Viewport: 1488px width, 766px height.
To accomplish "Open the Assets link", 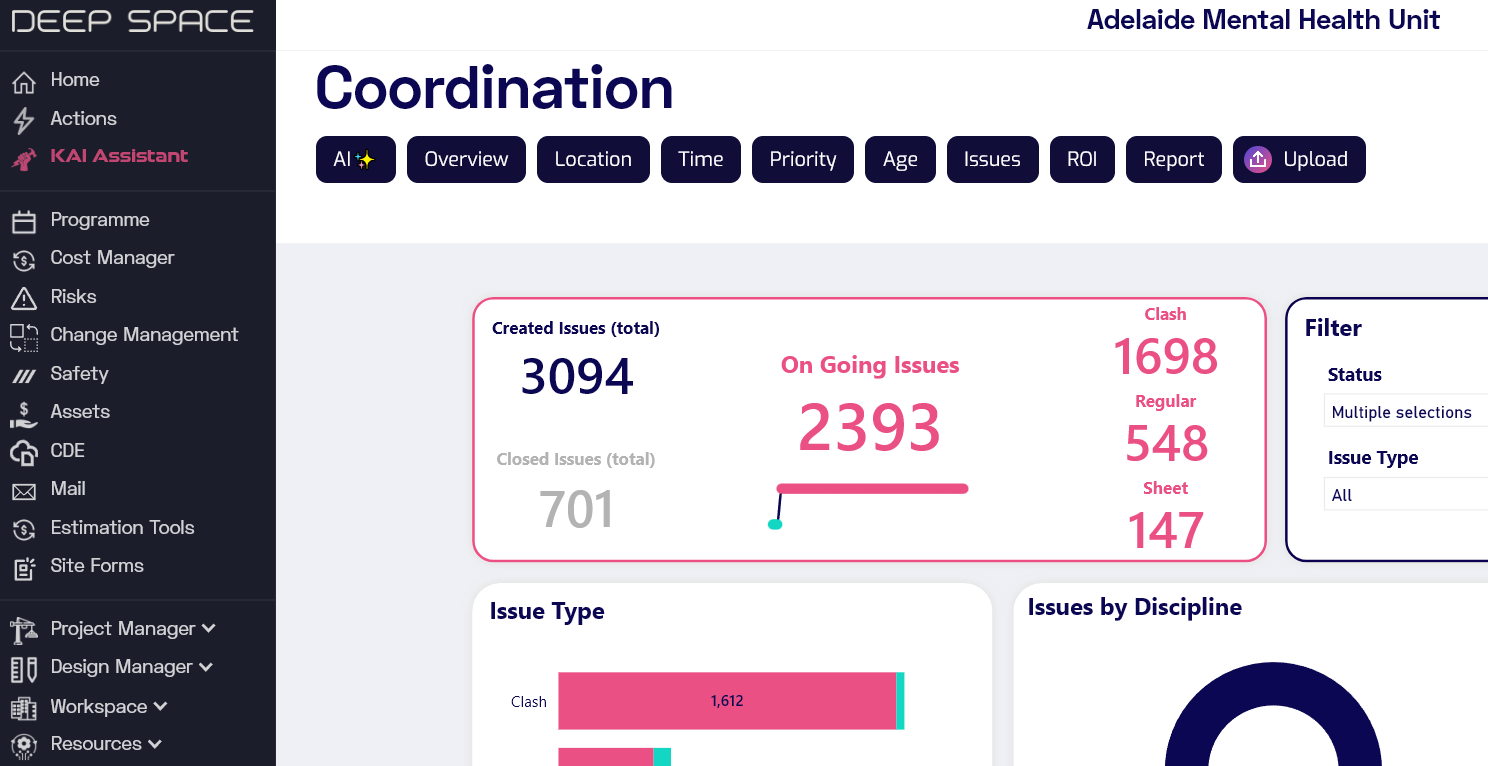I will (x=80, y=411).
